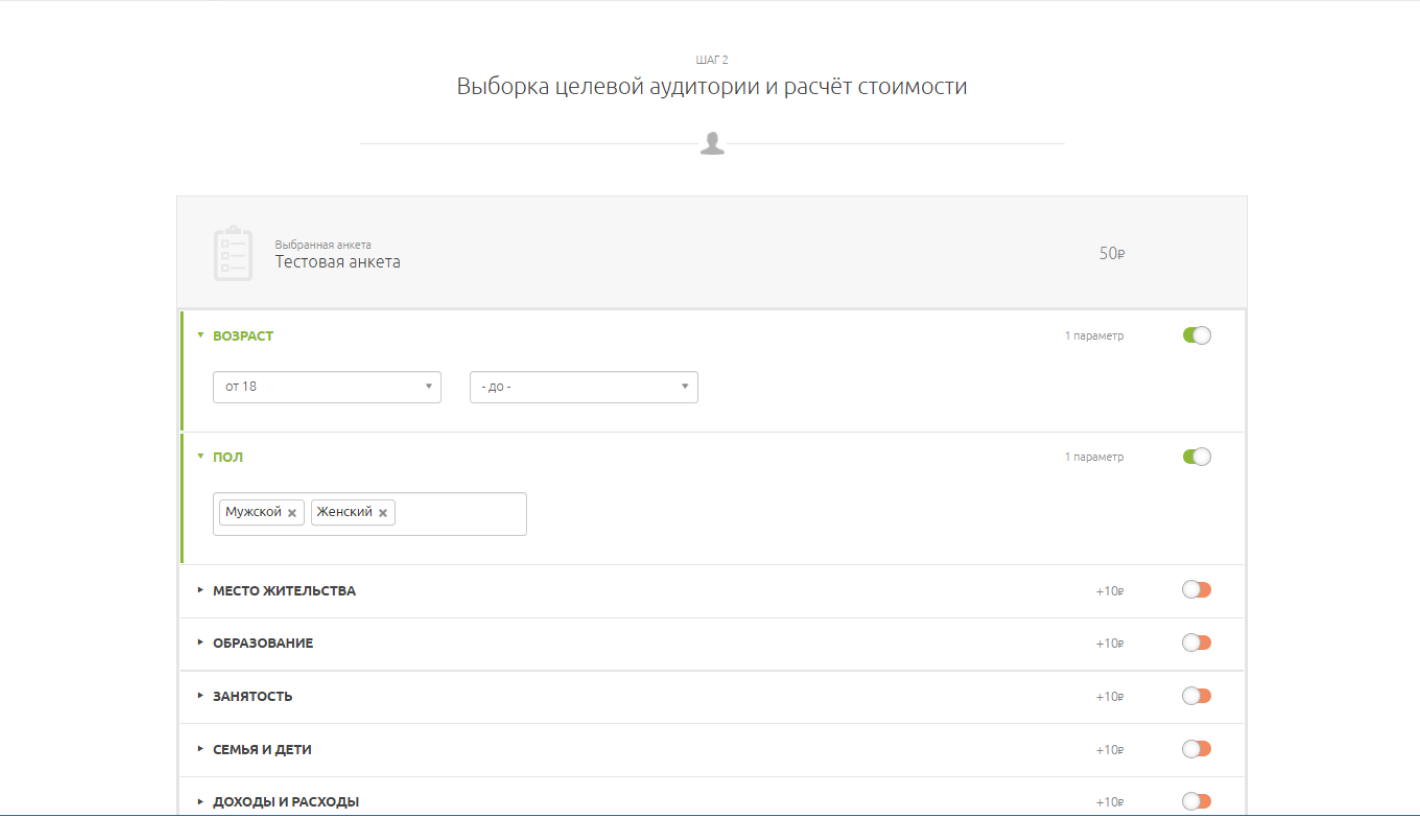
Task: Click the user silhouette icon under the heading
Action: [x=712, y=143]
